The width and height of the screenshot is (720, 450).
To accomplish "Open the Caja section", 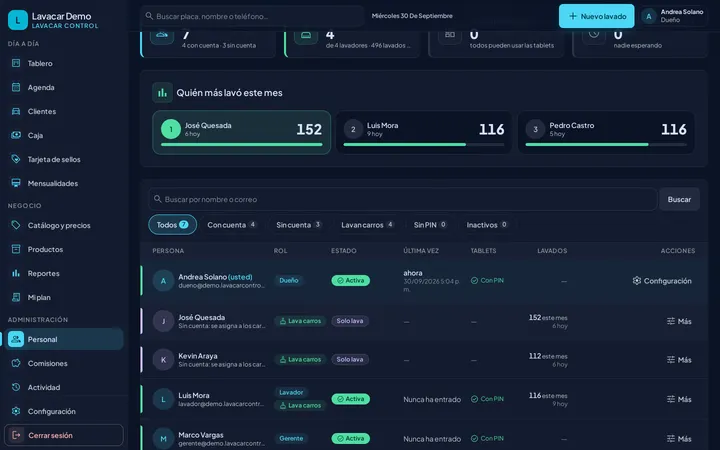I will click(x=64, y=135).
